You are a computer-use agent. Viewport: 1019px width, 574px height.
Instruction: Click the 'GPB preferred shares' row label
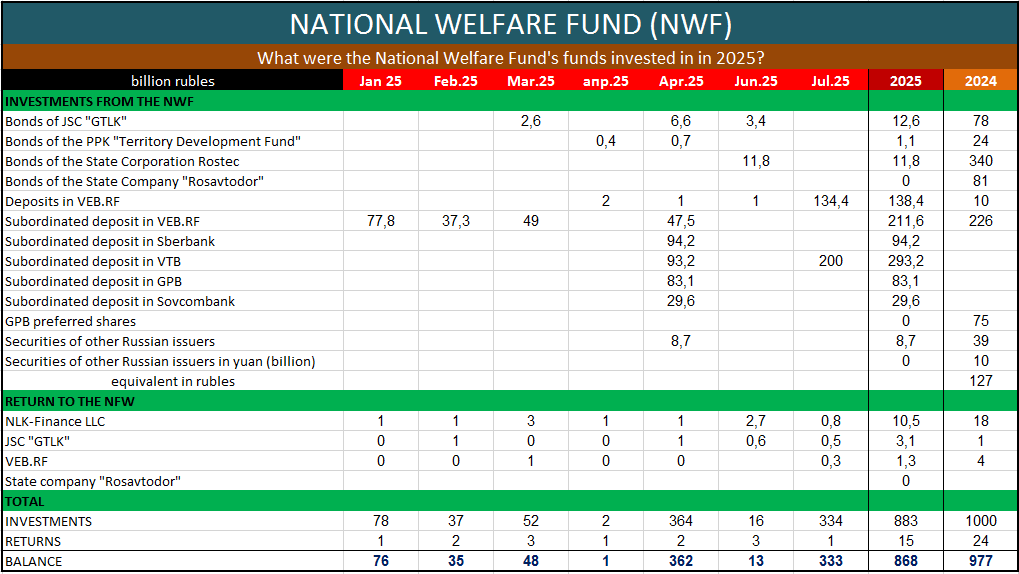71,321
